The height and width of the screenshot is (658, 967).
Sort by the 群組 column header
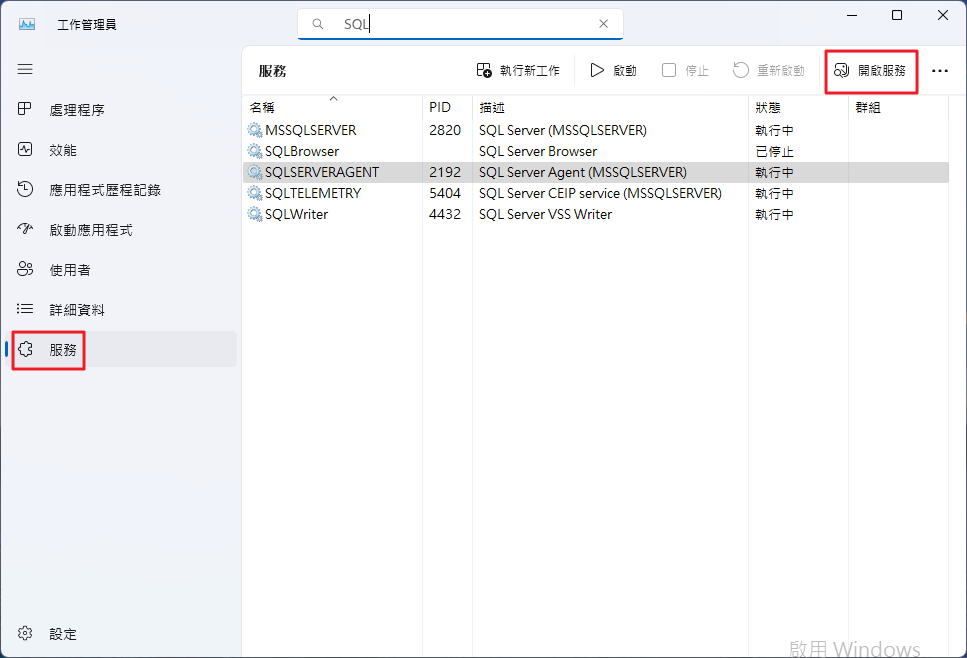pos(898,107)
